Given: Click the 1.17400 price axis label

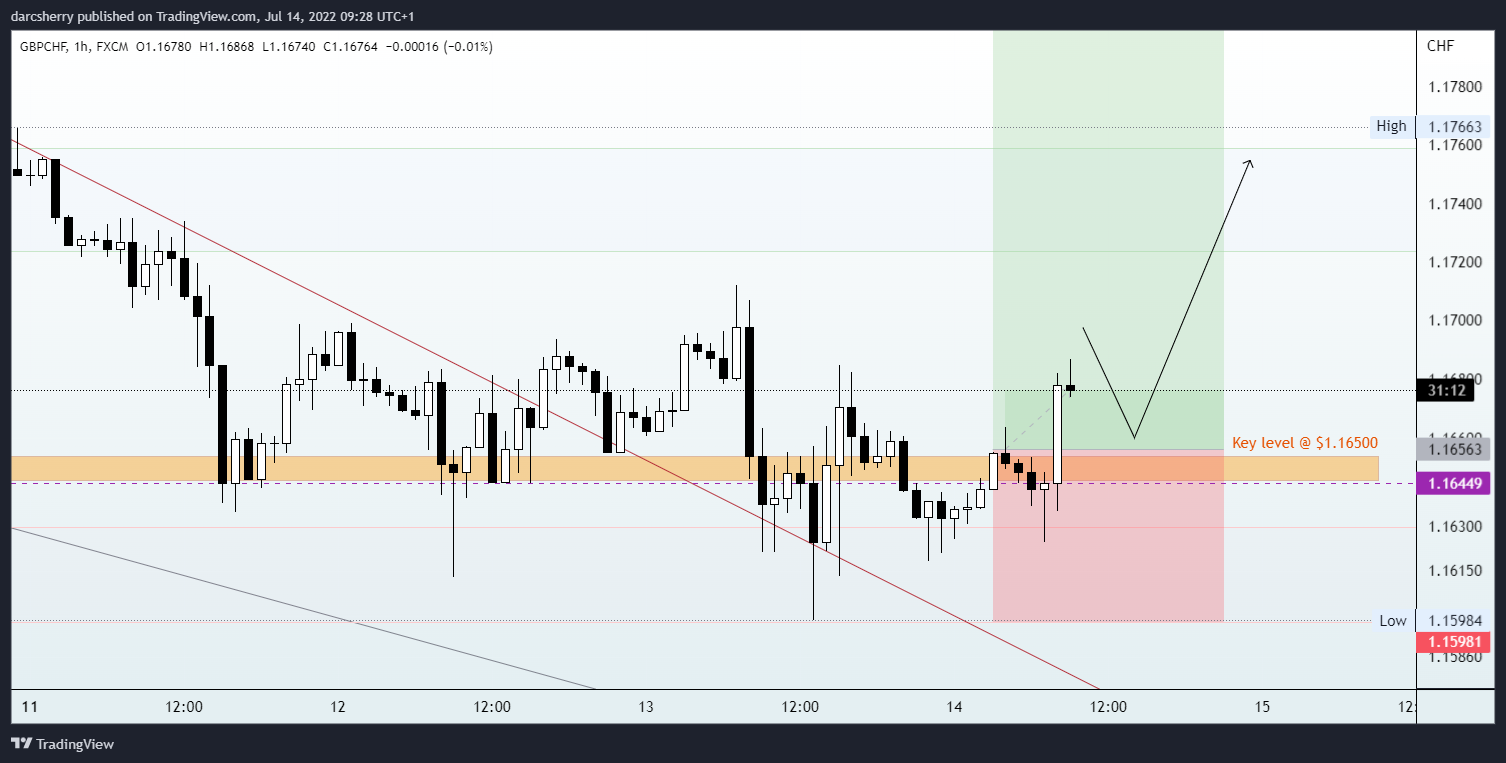Looking at the screenshot, I should point(1455,204).
